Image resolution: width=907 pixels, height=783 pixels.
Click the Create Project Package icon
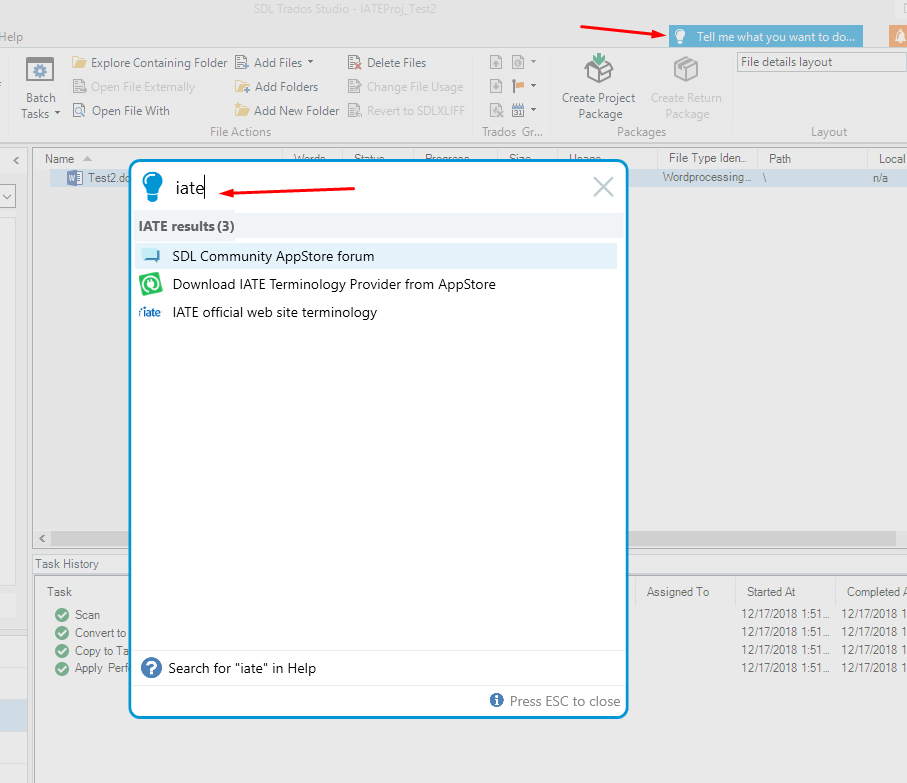coord(598,68)
